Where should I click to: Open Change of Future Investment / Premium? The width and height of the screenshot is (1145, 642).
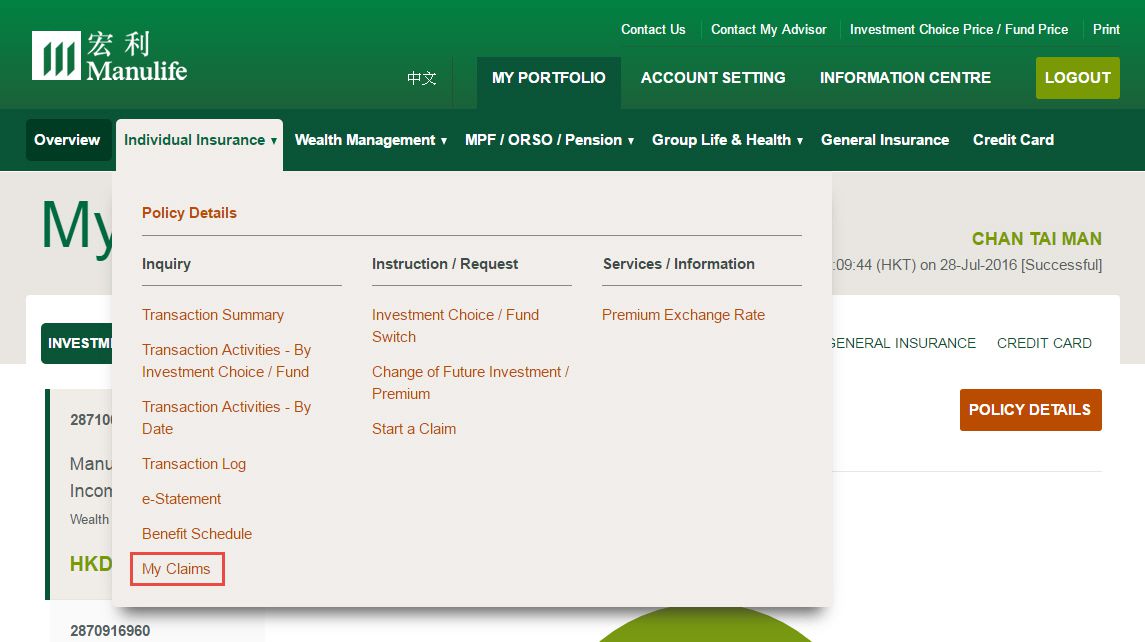470,383
